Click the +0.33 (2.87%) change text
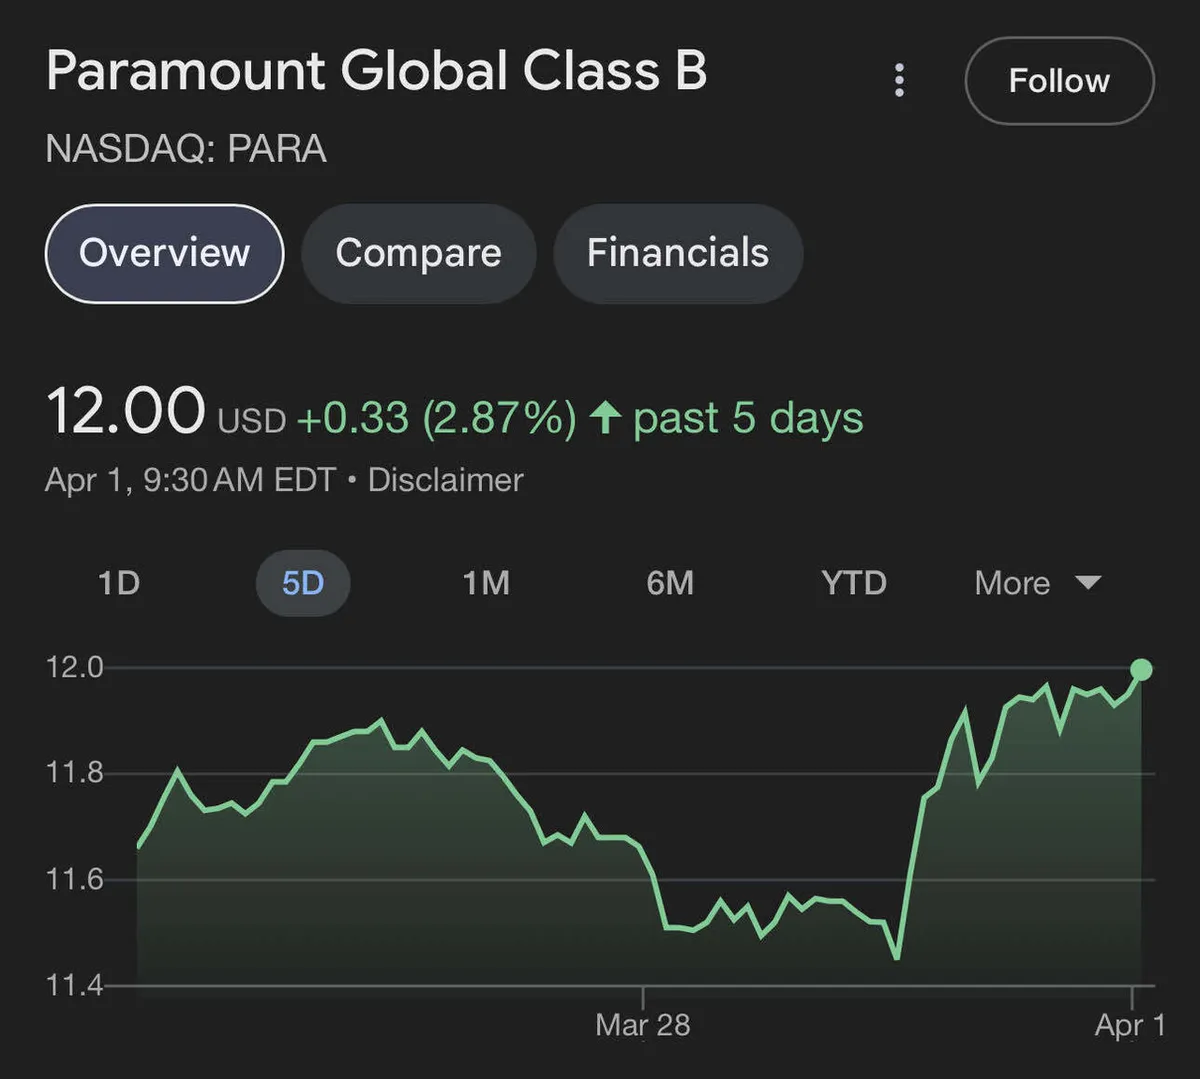This screenshot has width=1200, height=1079. click(436, 418)
